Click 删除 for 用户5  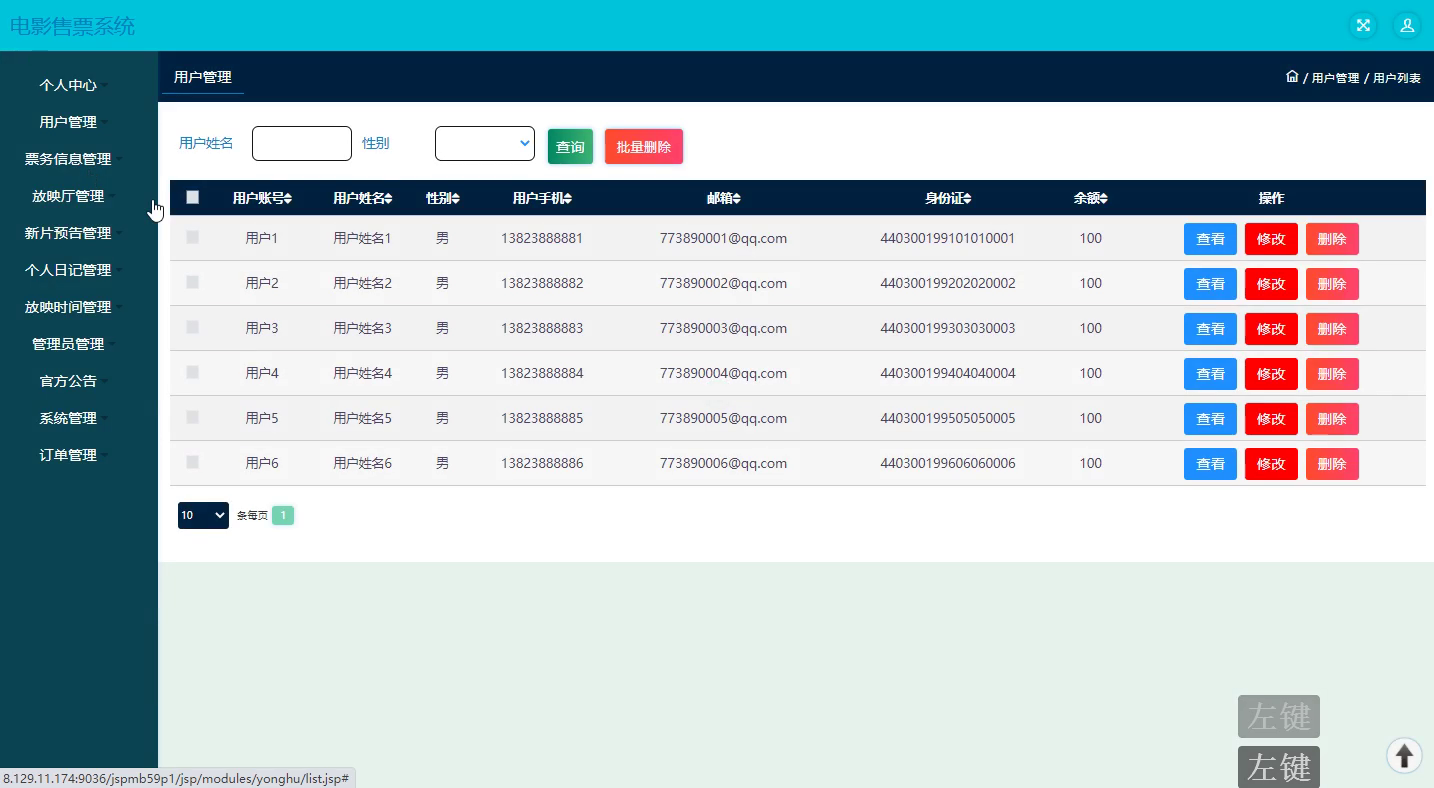click(x=1332, y=419)
